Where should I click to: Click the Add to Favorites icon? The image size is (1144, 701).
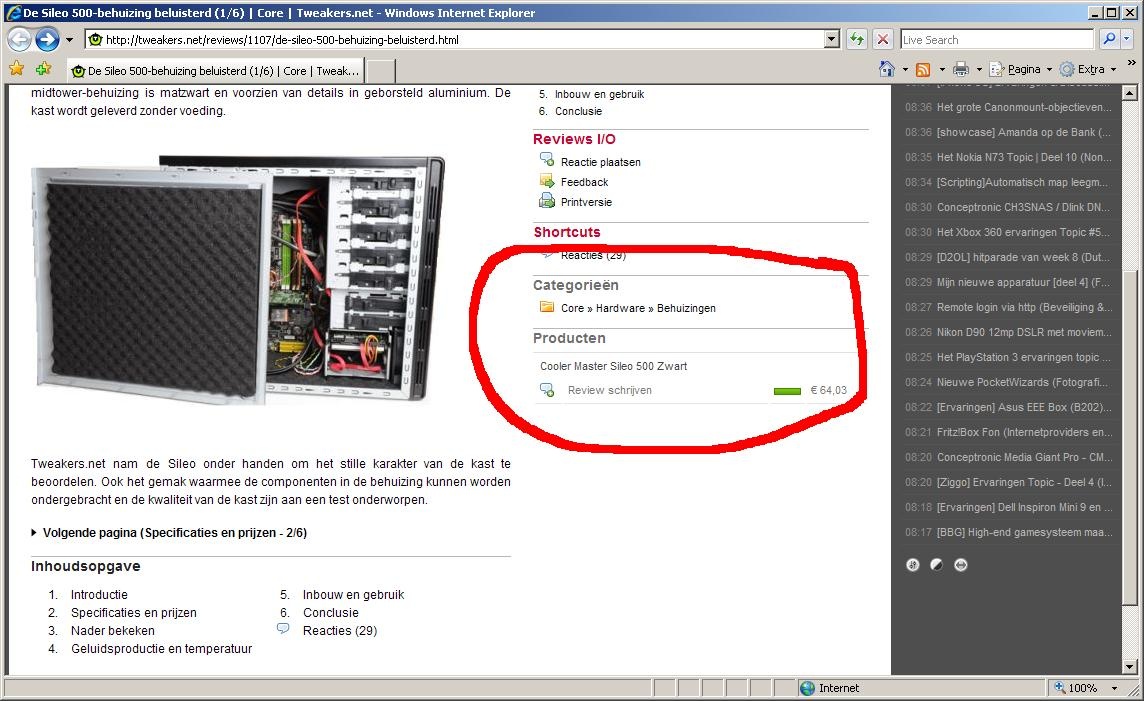pyautogui.click(x=43, y=69)
